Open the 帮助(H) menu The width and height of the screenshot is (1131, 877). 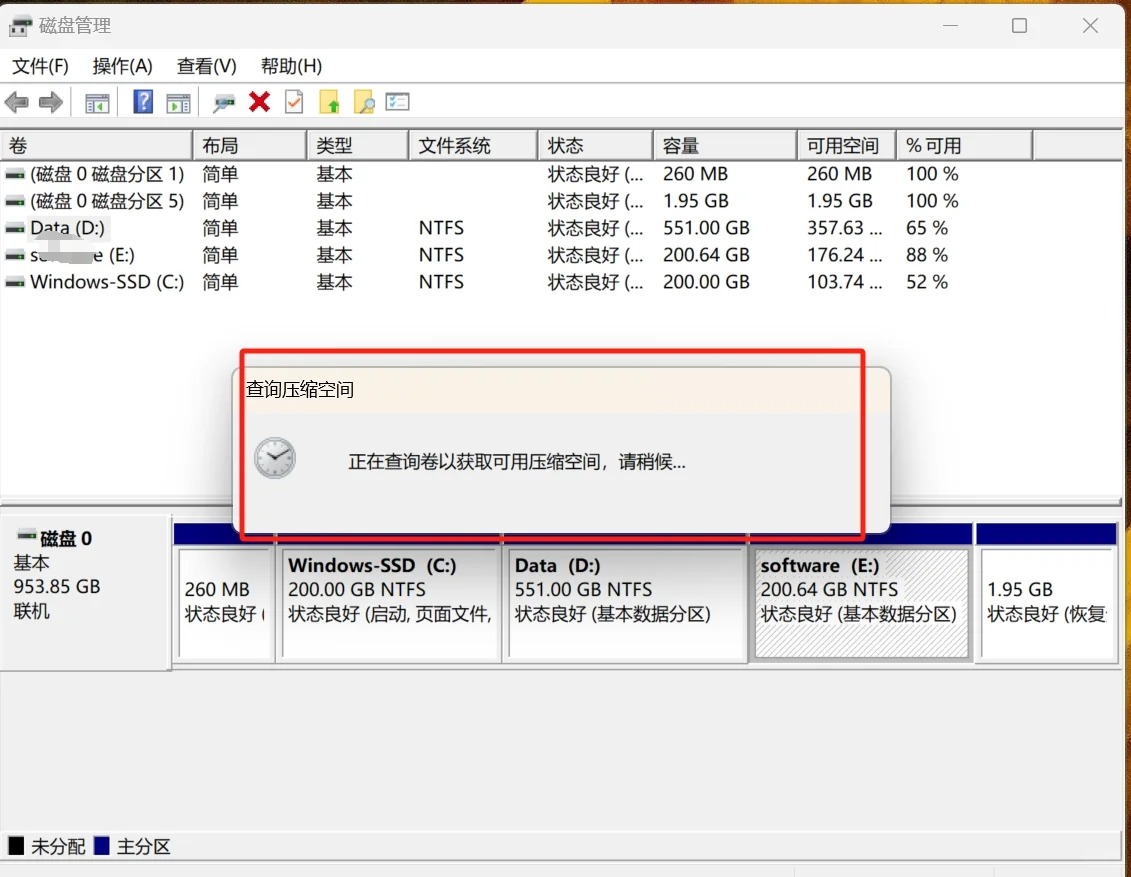pos(291,66)
